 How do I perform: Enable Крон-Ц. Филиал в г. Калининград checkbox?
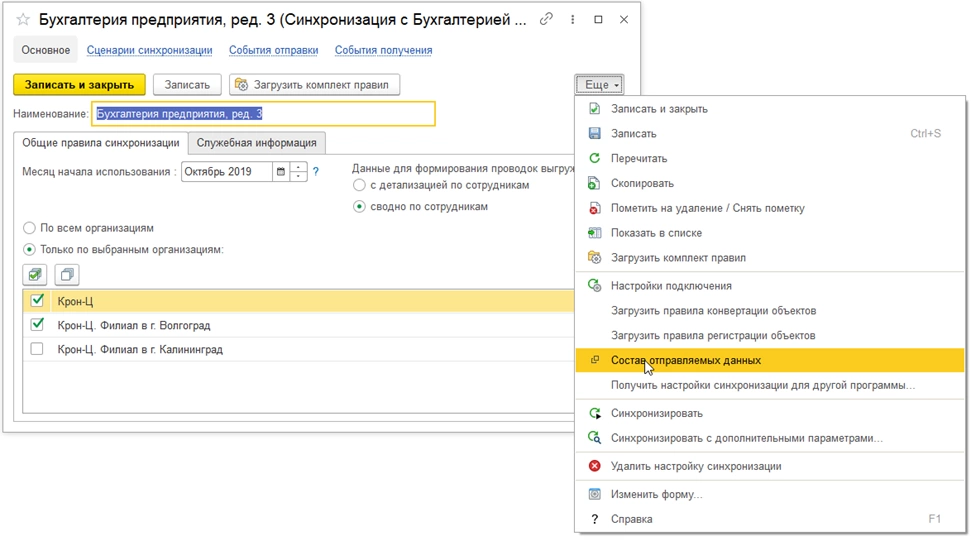pyautogui.click(x=38, y=350)
